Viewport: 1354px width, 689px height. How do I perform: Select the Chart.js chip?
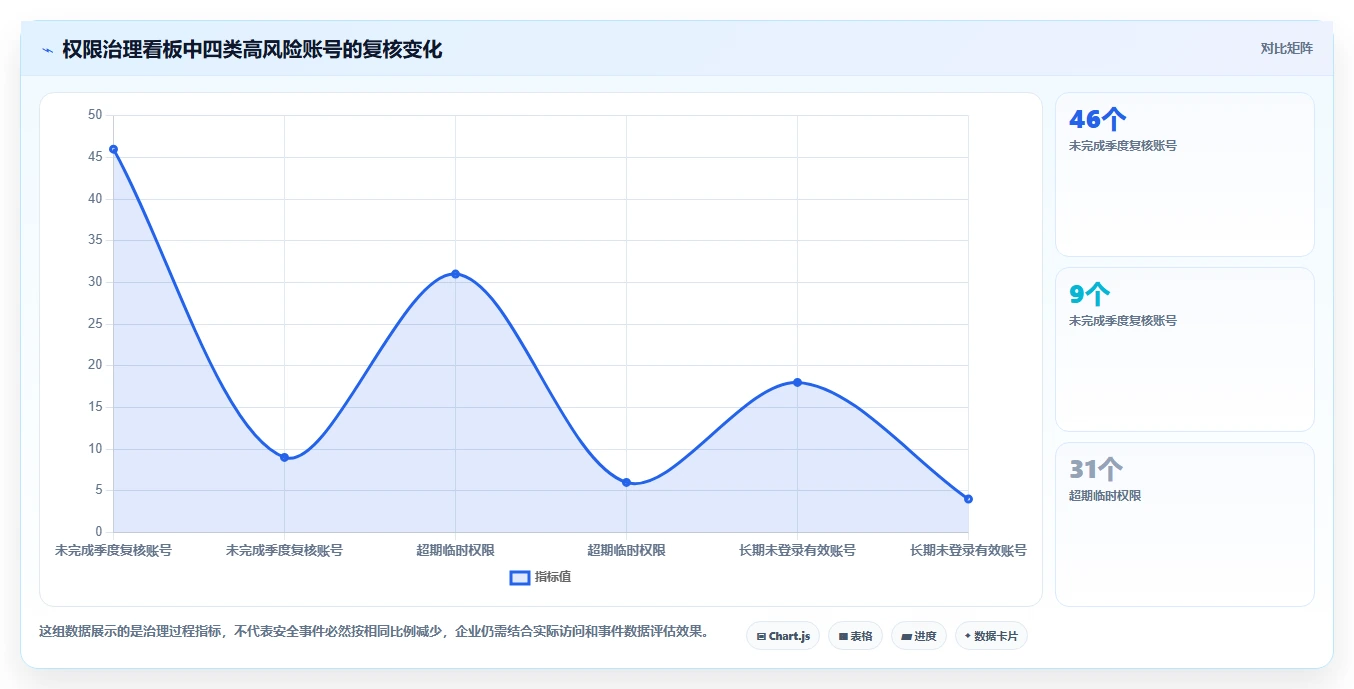pos(783,636)
